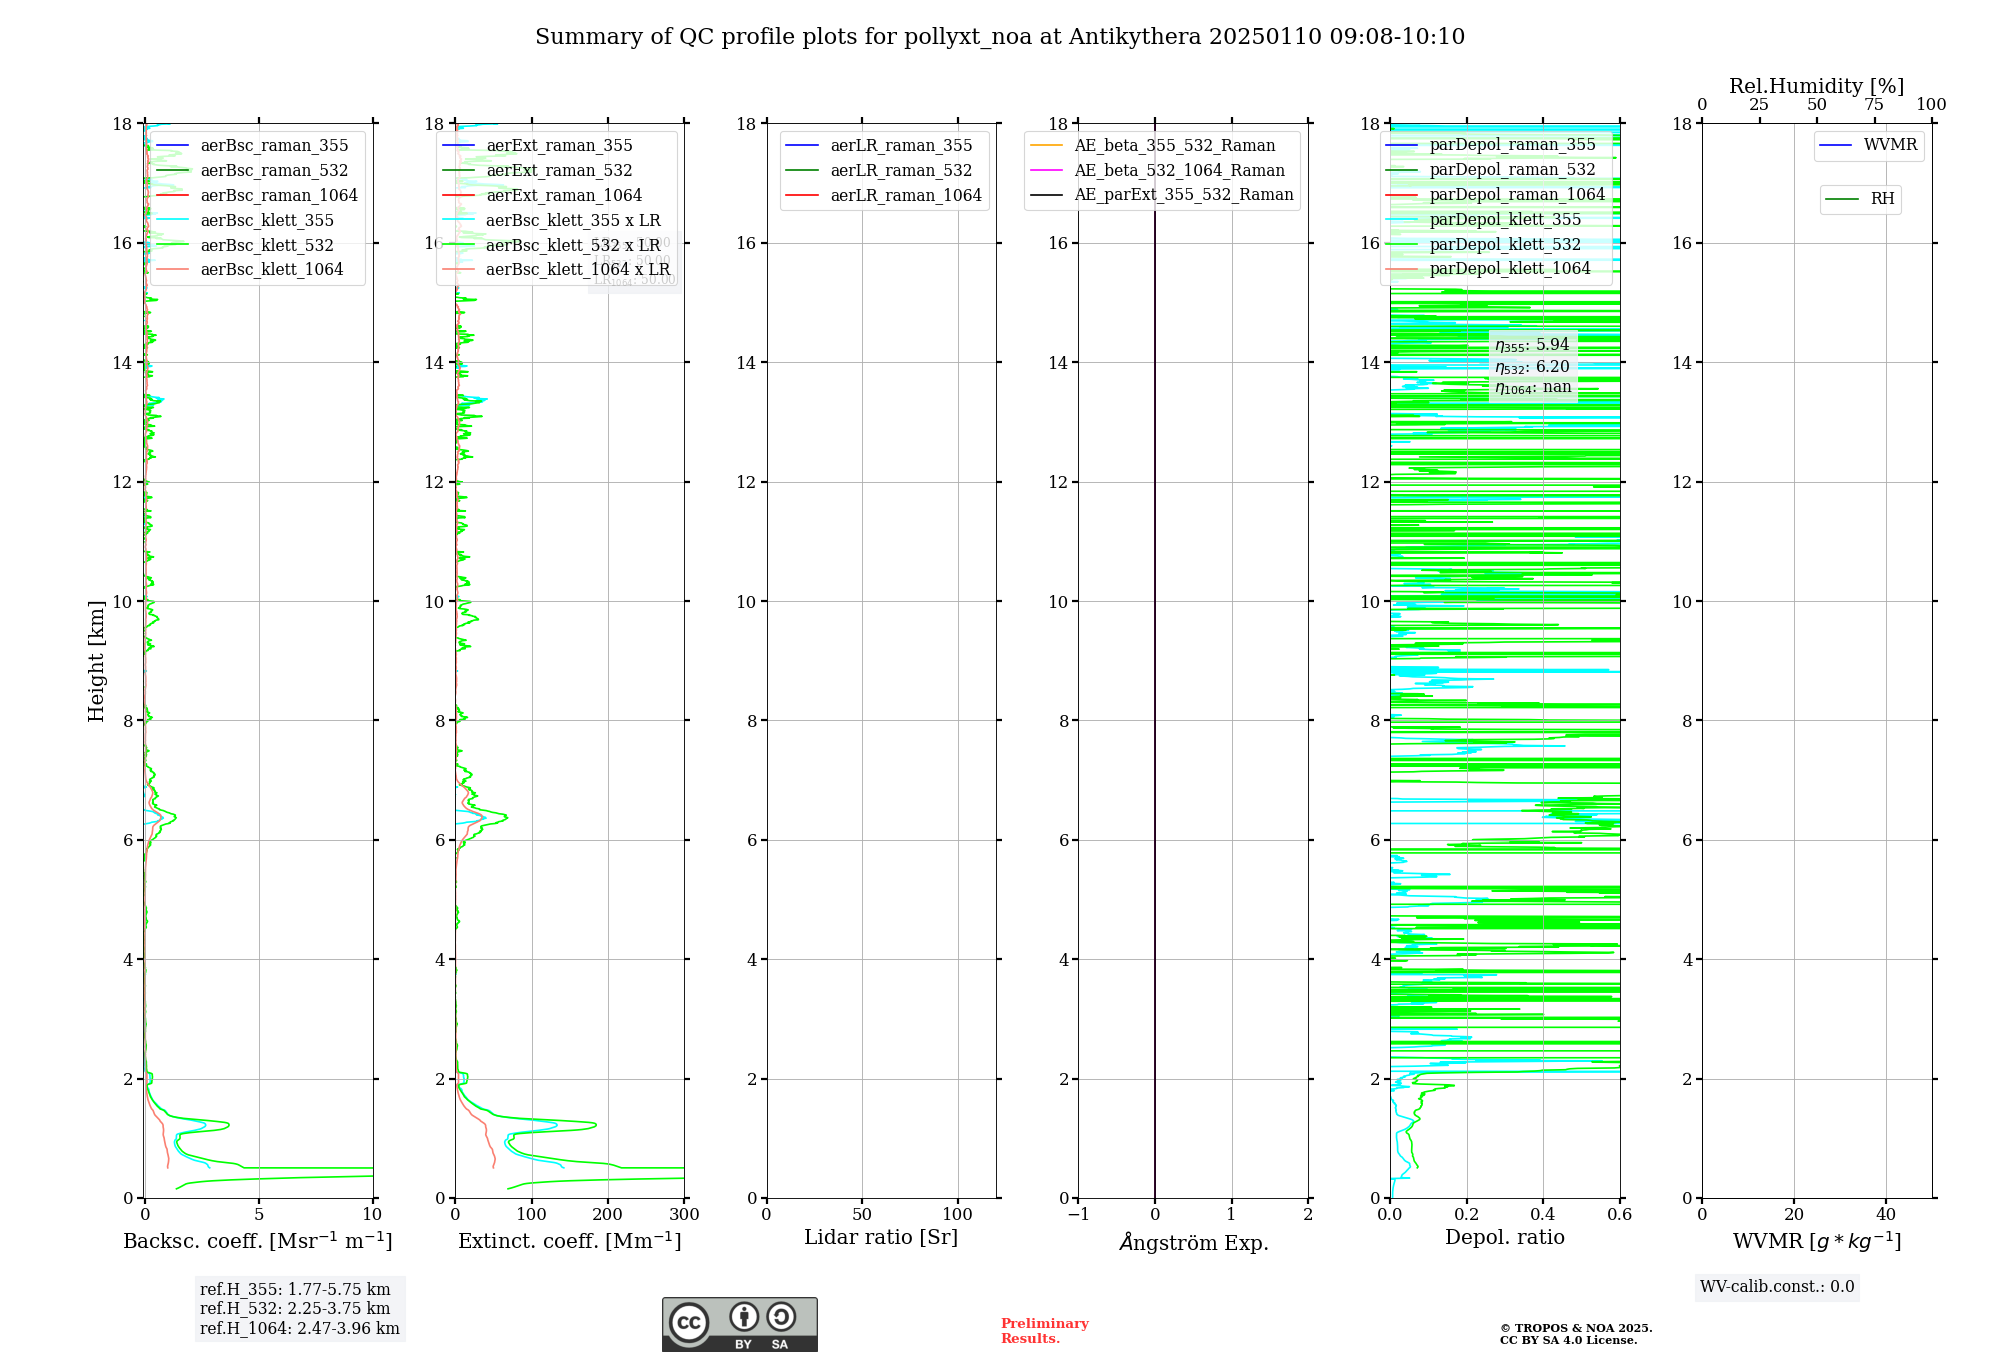Viewport: 2000px width, 1360px height.
Task: Select legend entry parDepol_klett_1064
Action: click(x=1489, y=269)
